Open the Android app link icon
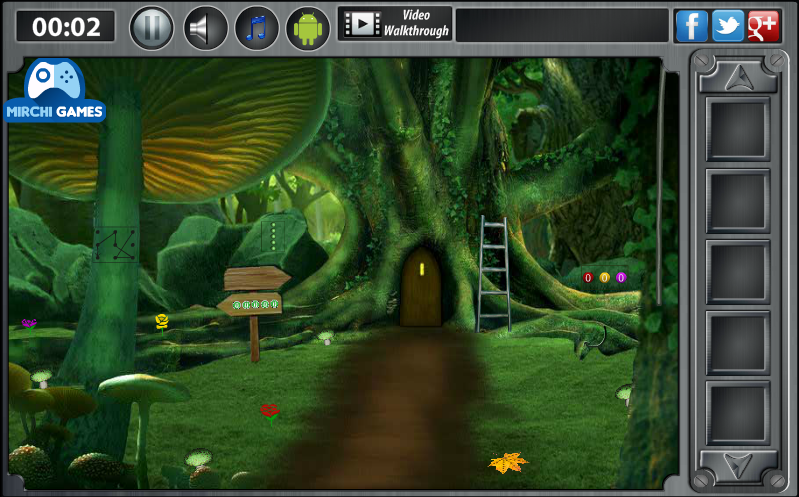Viewport: 799px width, 497px height. pyautogui.click(x=308, y=28)
